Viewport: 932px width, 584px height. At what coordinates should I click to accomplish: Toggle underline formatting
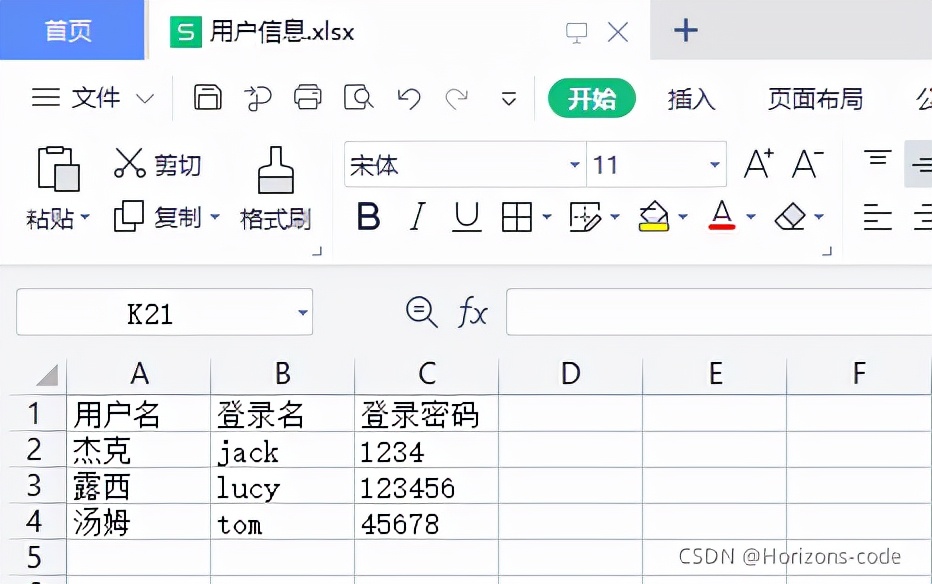coord(466,216)
